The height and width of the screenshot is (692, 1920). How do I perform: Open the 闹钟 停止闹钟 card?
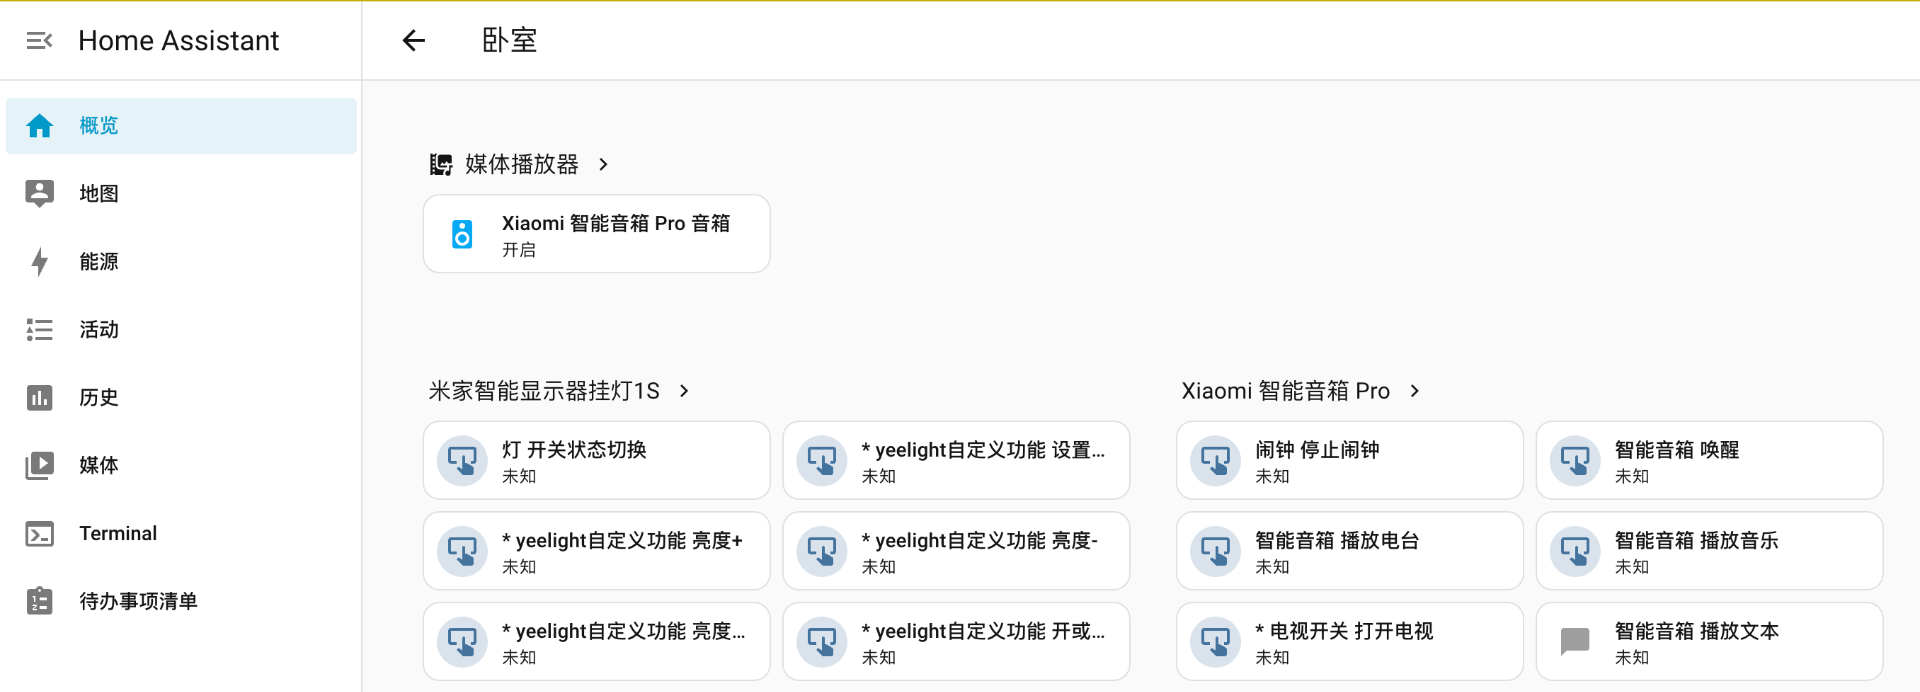click(x=1350, y=460)
